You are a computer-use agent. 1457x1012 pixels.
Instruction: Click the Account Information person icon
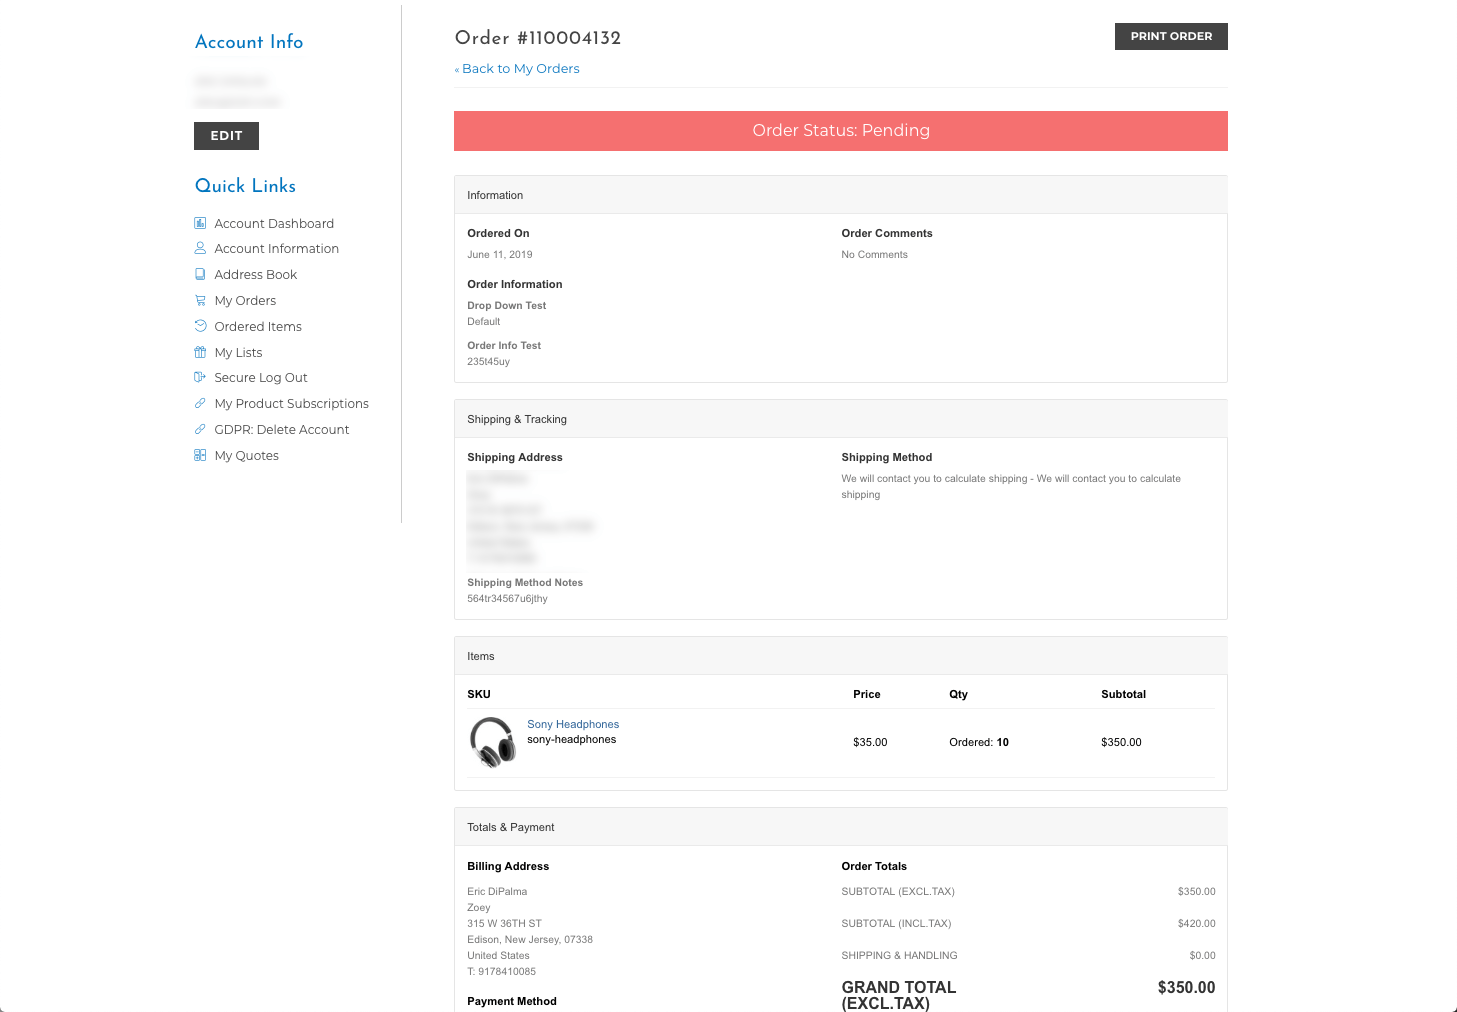200,248
